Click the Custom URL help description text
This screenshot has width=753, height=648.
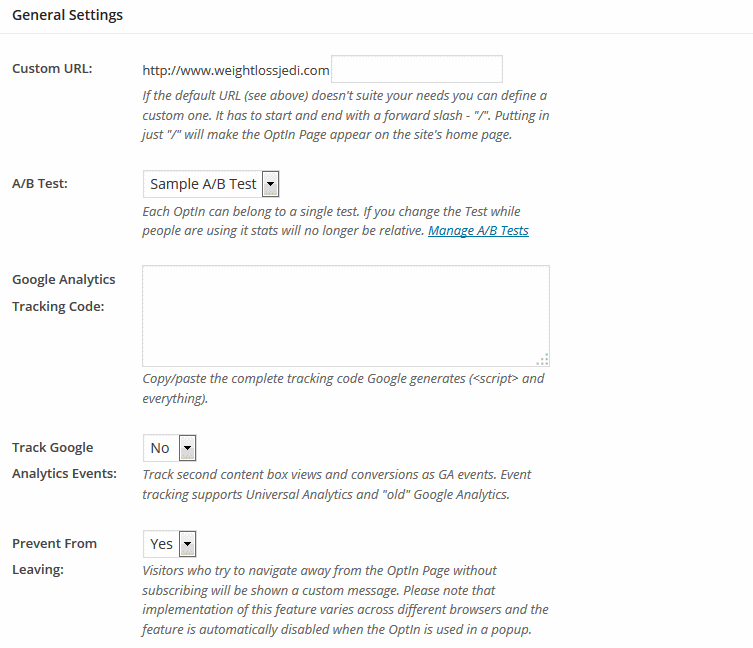[x=346, y=115]
